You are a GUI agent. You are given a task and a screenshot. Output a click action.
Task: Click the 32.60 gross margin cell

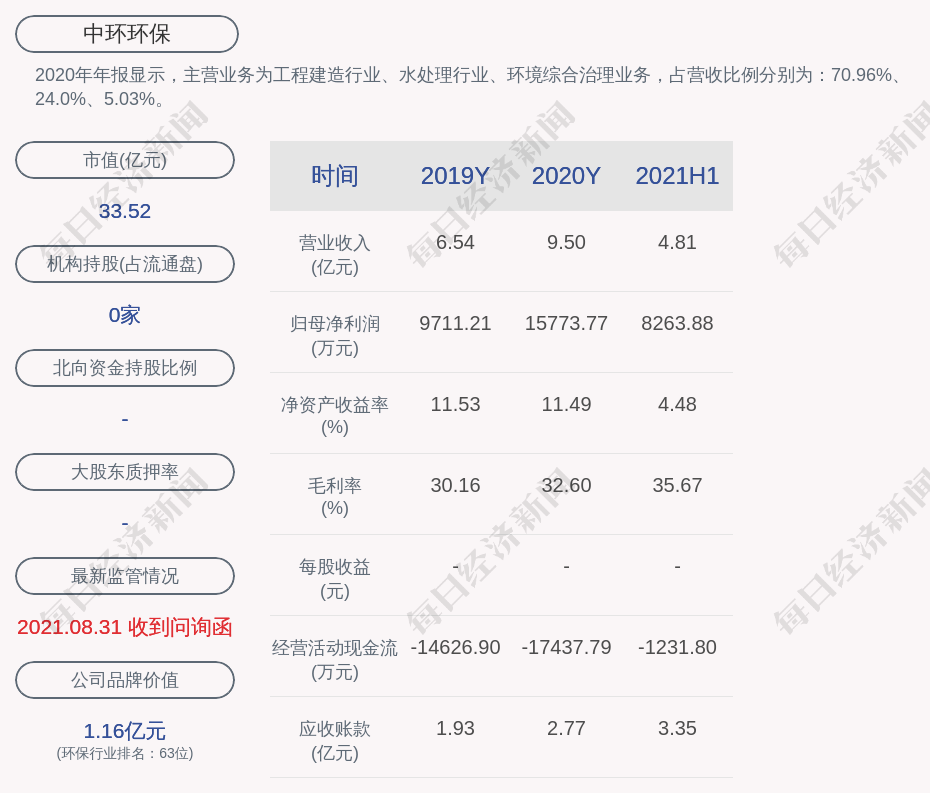566,485
